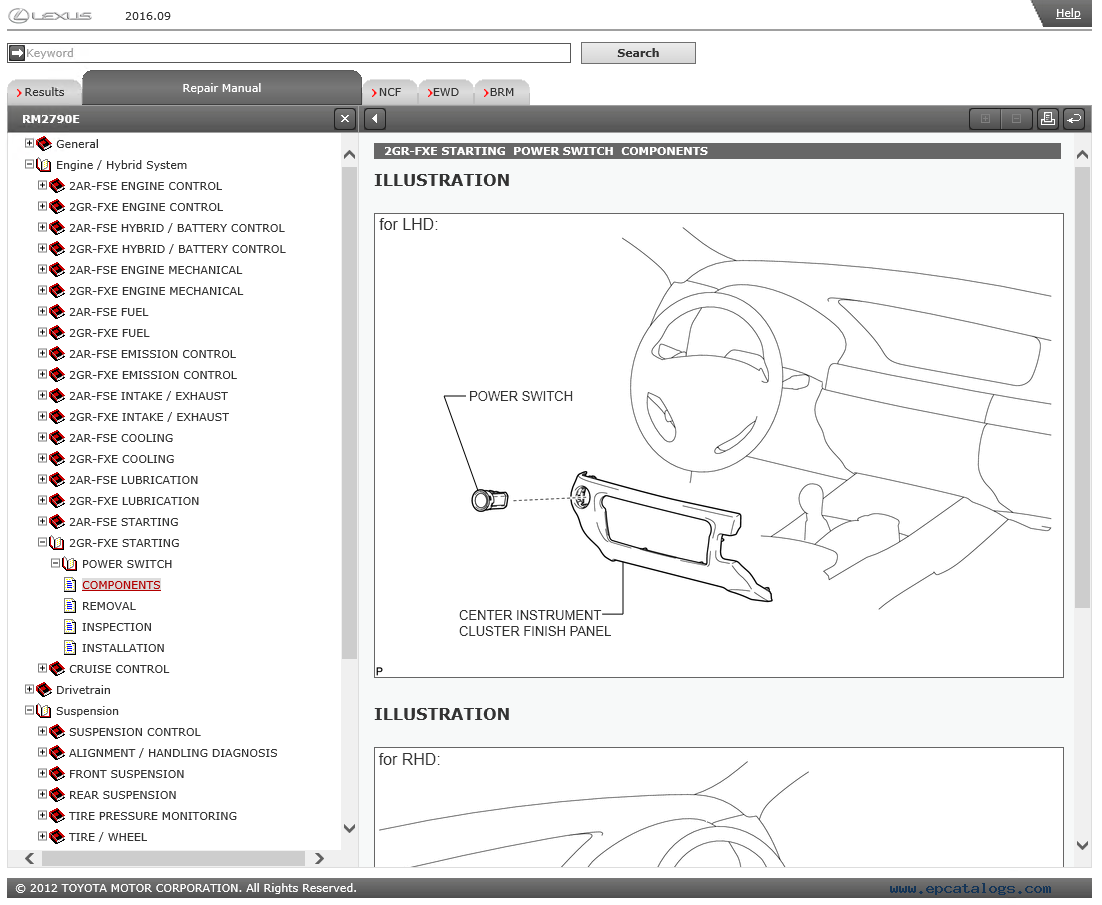Select 2AR-FSE ENGINE MECHANICAL tree item
The width and height of the screenshot is (1102, 905).
pyautogui.click(x=155, y=270)
